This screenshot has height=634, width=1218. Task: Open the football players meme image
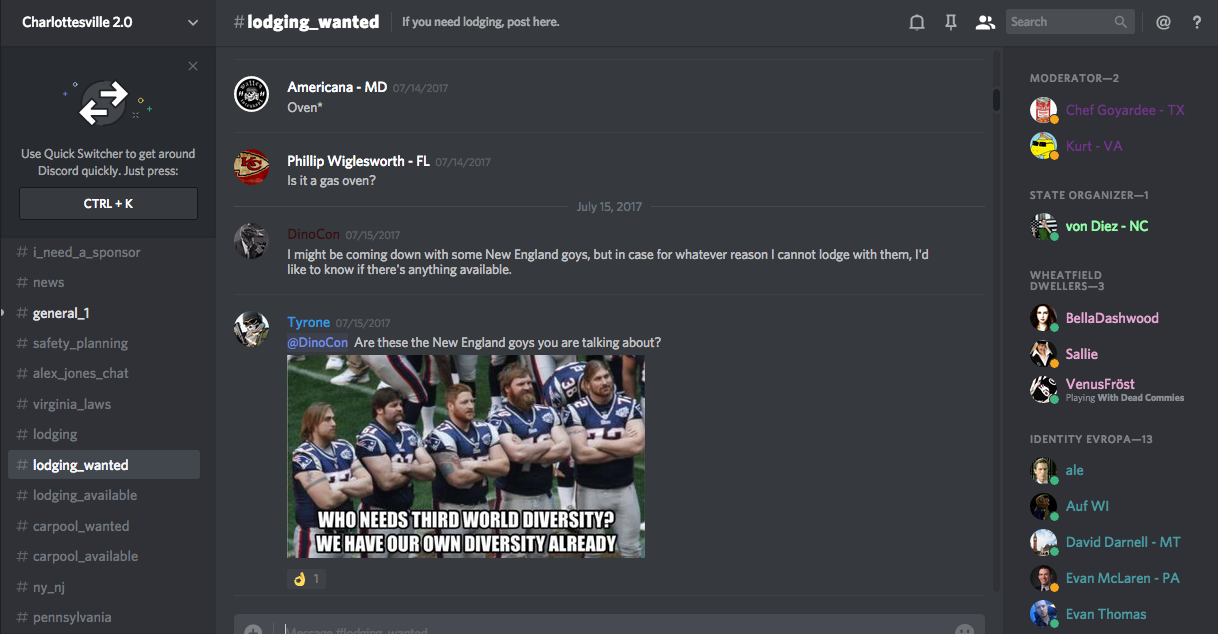[x=466, y=457]
